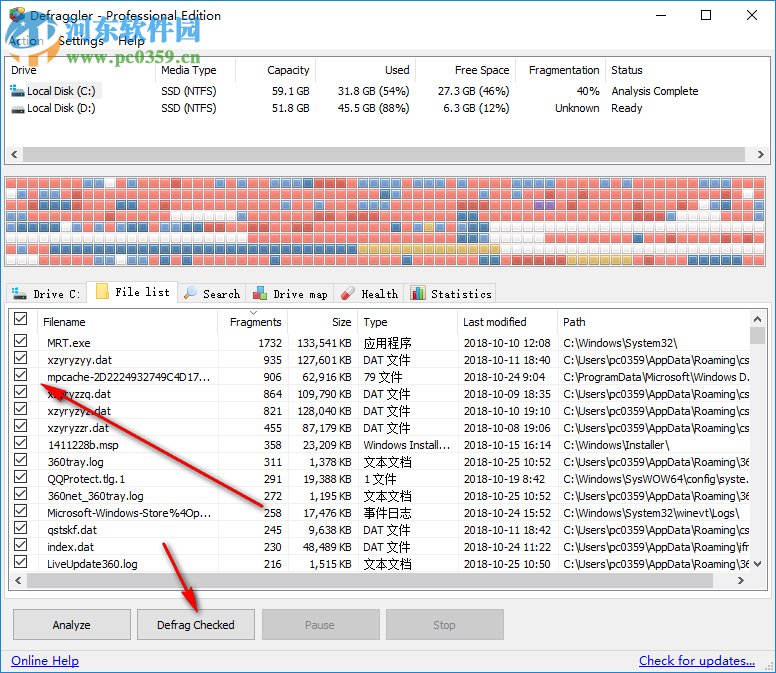Click the Fragmentation column header in drive list

tap(560, 70)
